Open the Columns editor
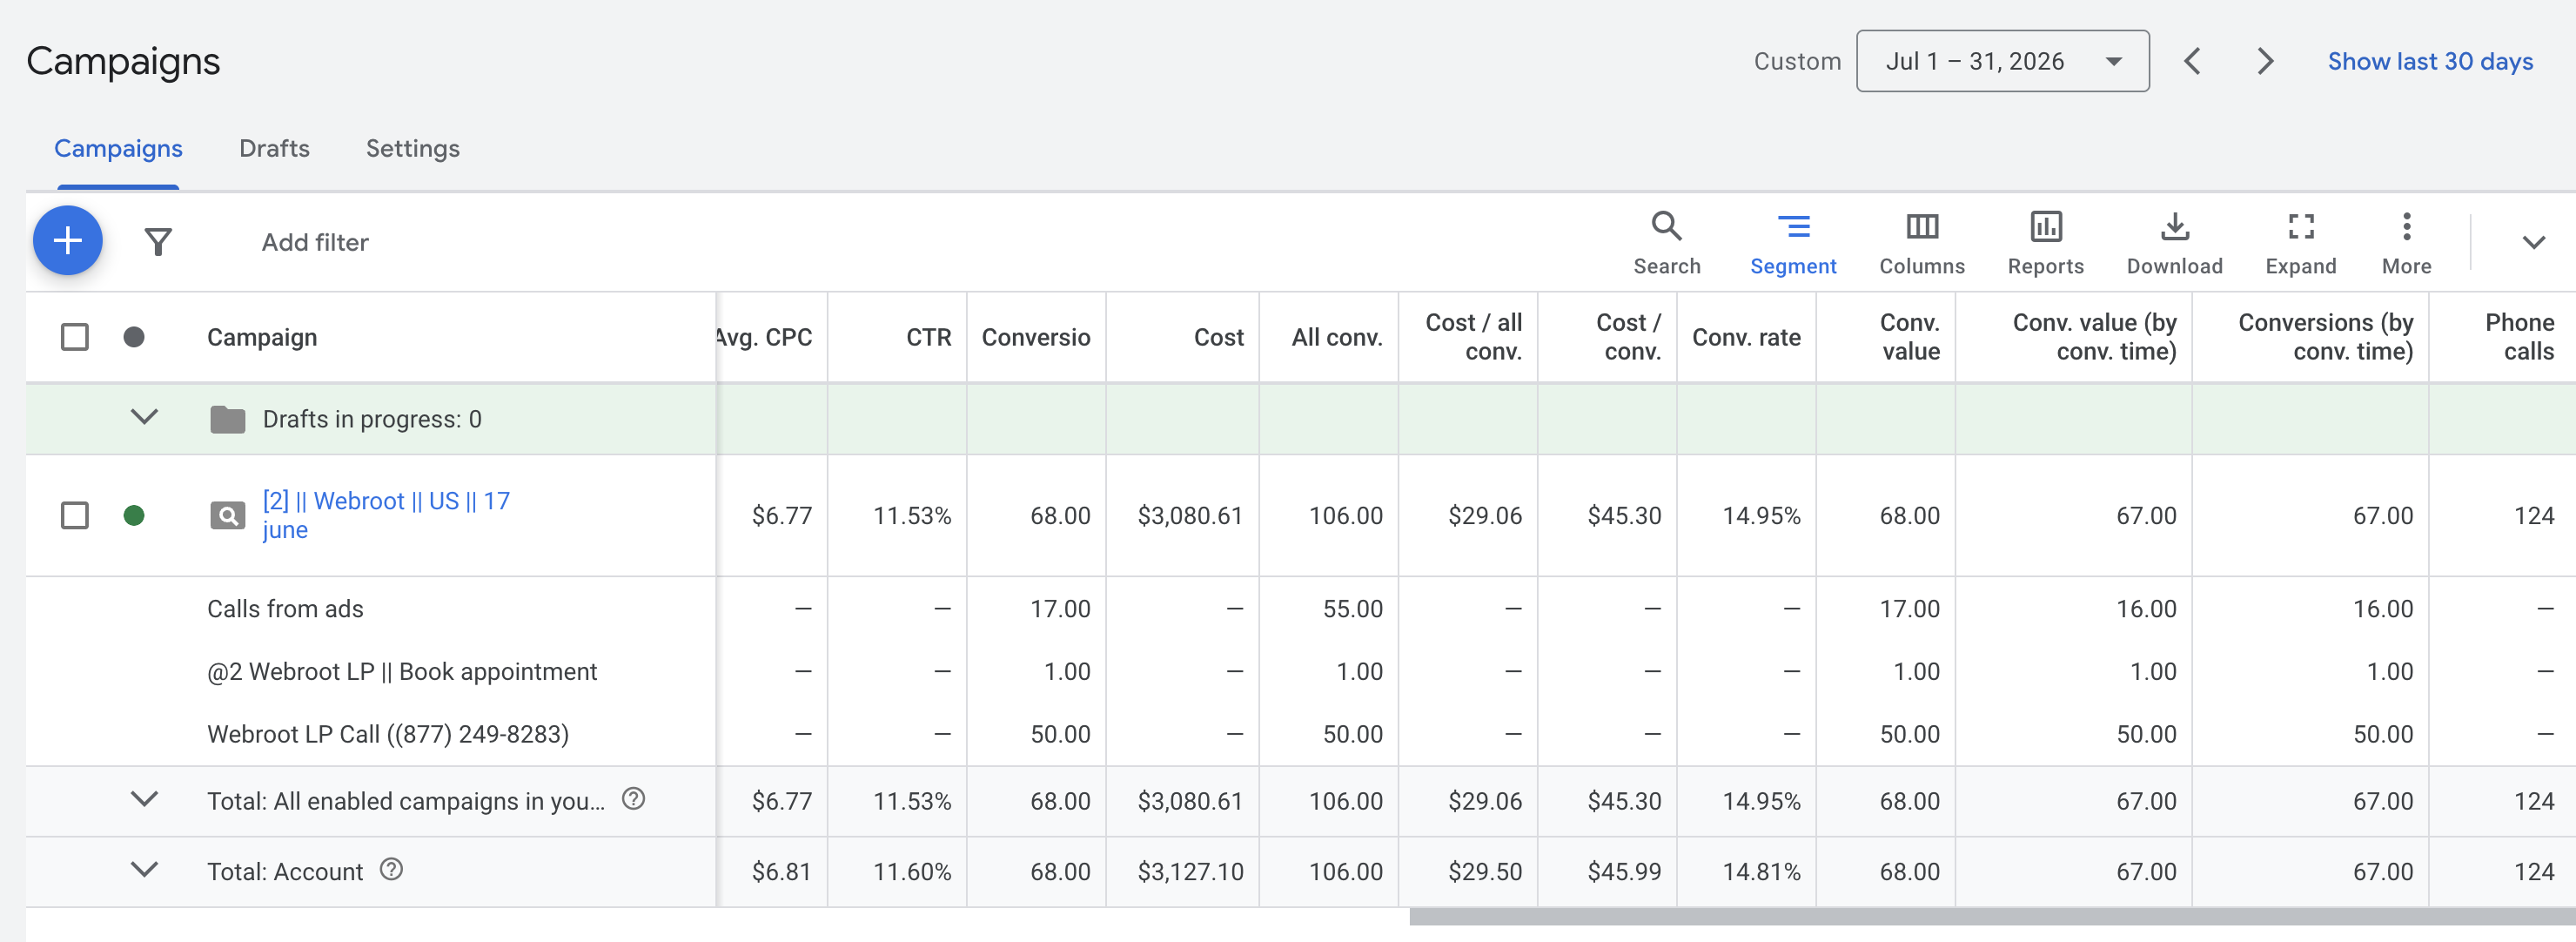This screenshot has height=942, width=2576. click(x=1921, y=243)
